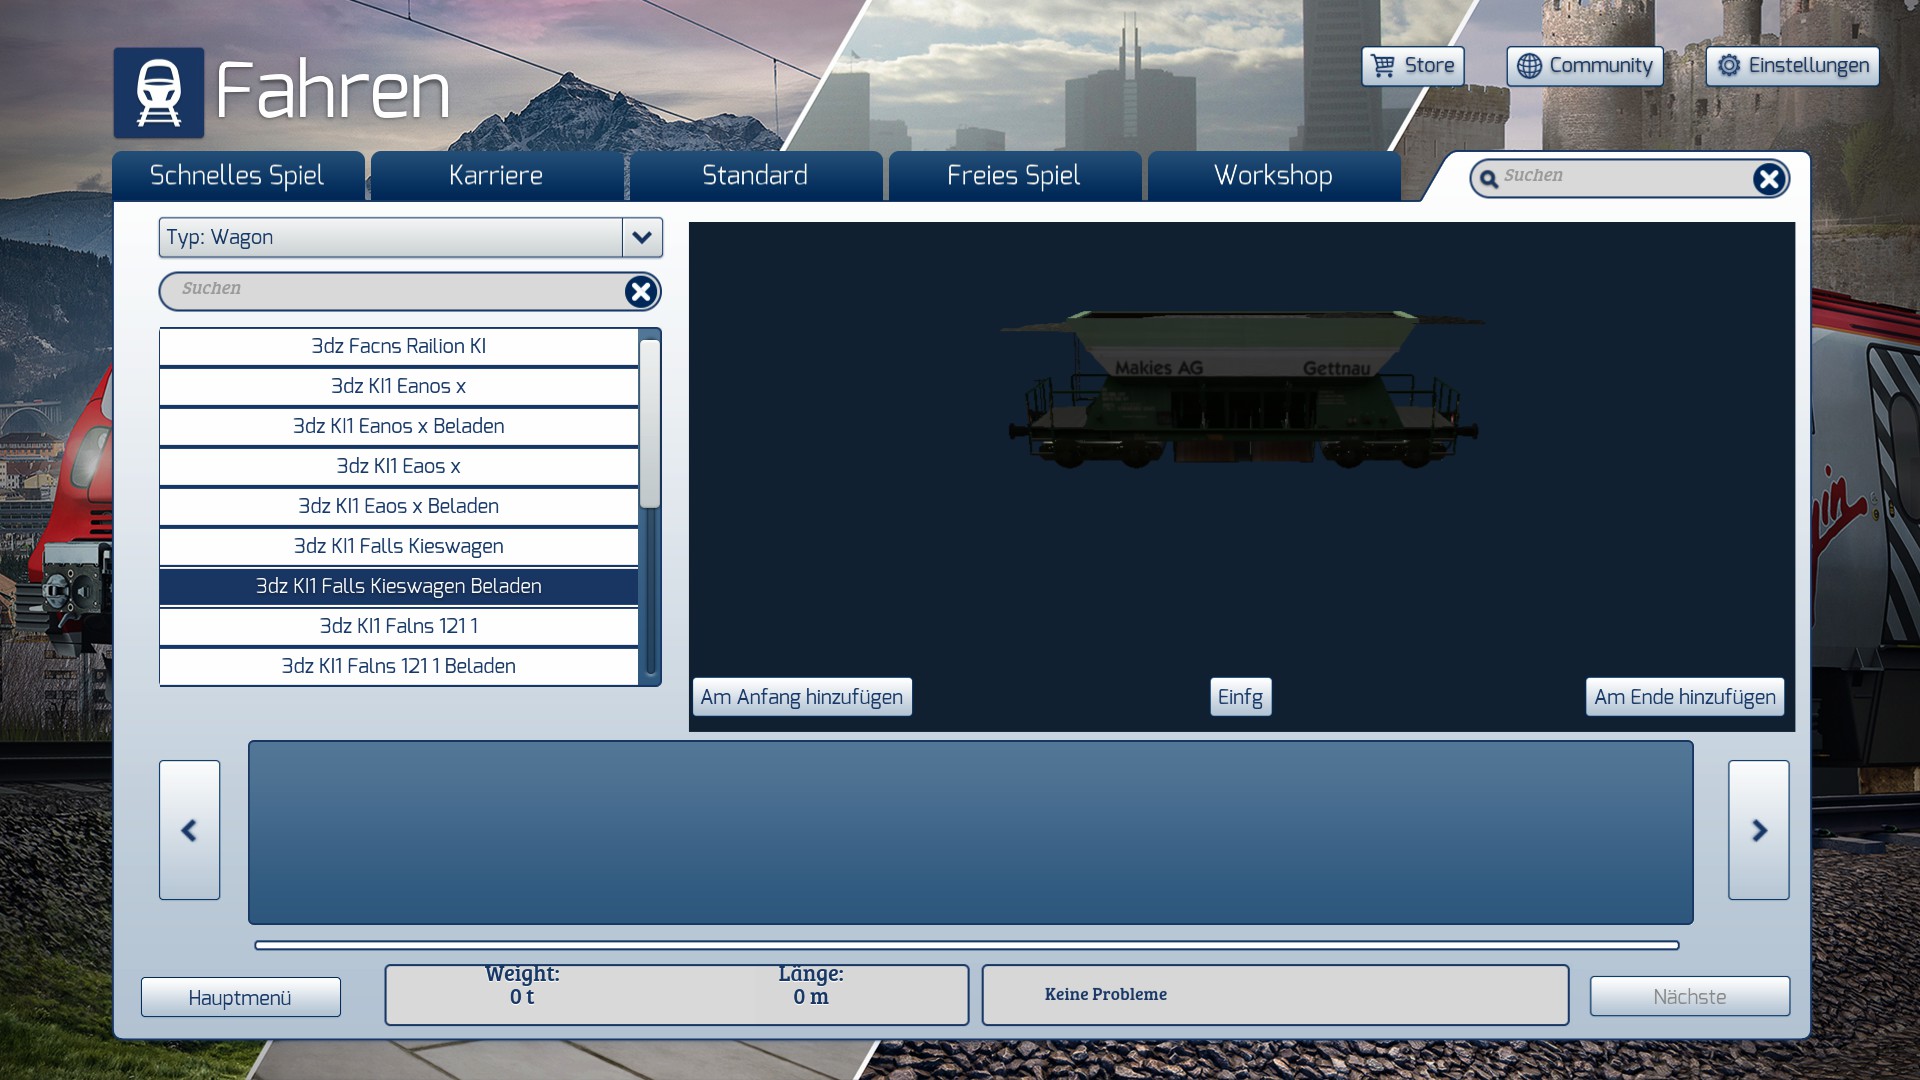Click the magnifier icon in top search
1920x1080 pixels.
tap(1489, 179)
